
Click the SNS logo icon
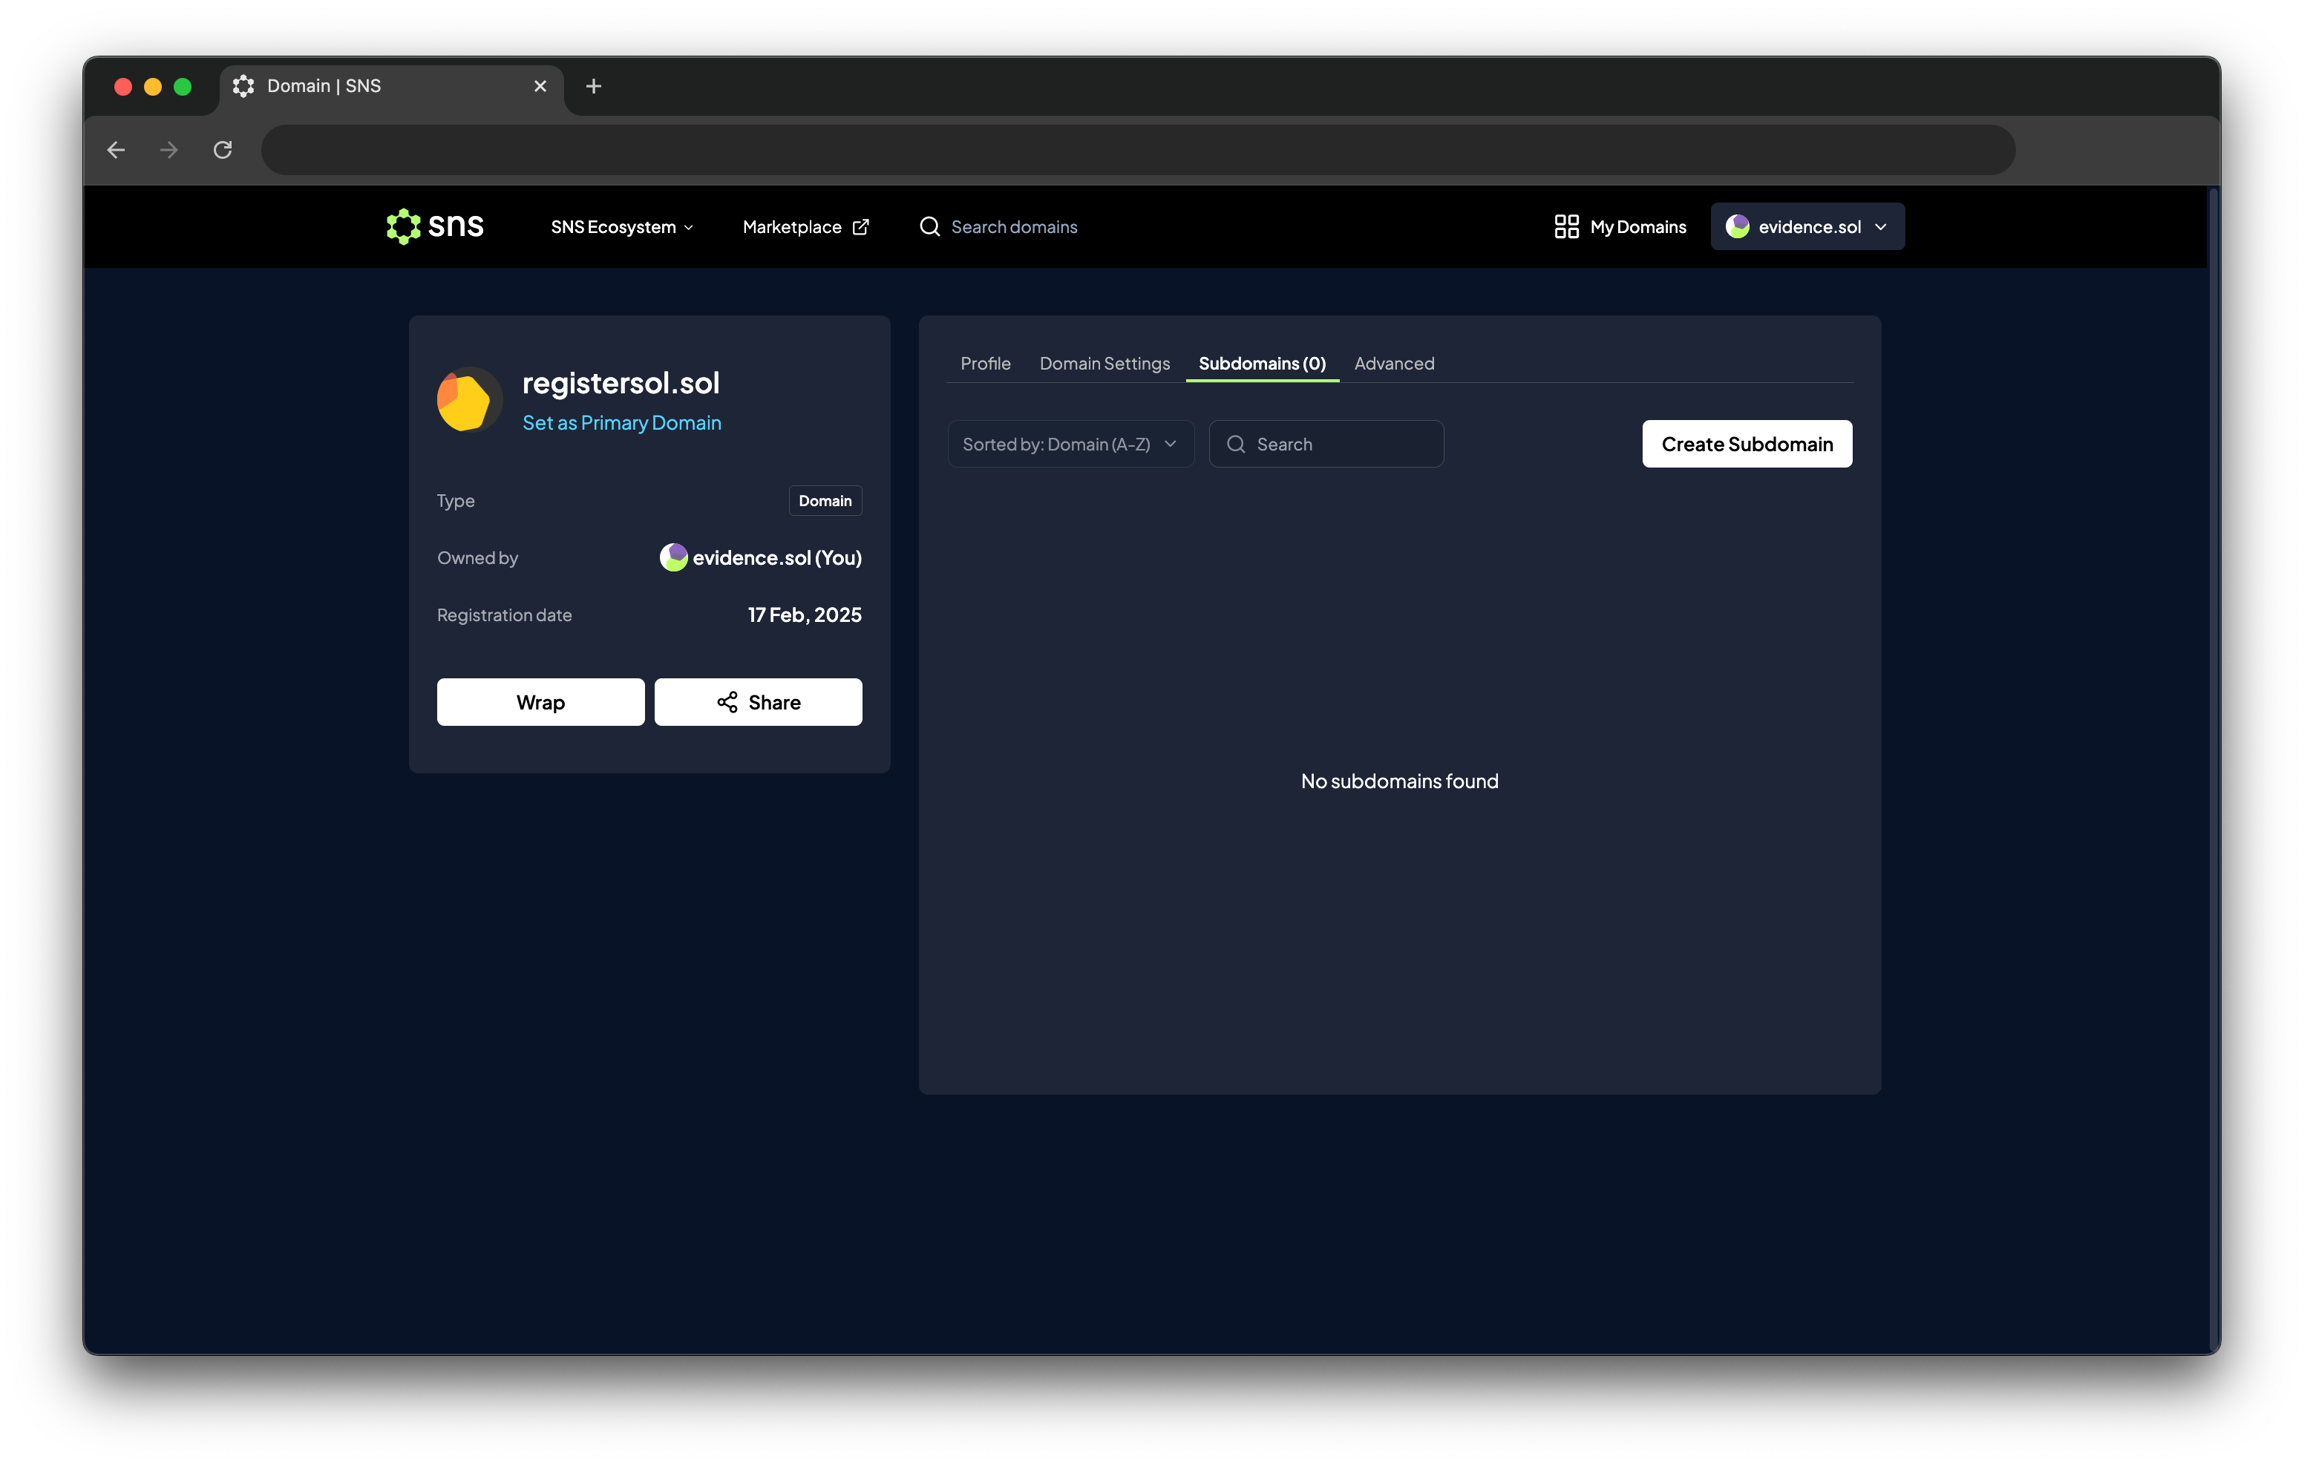[x=403, y=227]
